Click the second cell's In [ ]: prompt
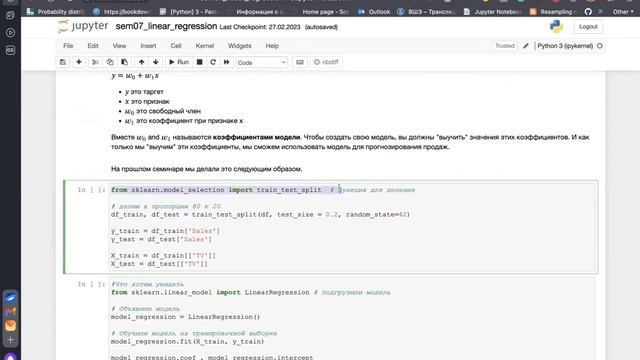 [x=91, y=284]
